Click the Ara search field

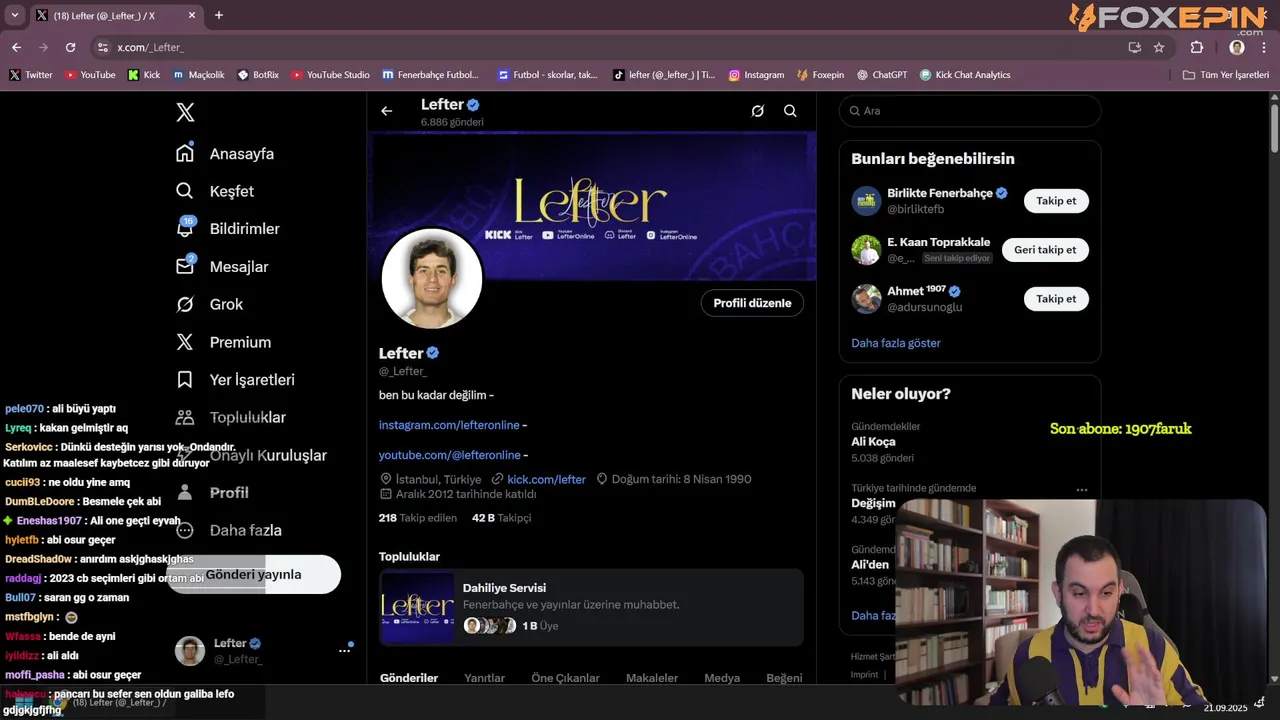point(970,111)
